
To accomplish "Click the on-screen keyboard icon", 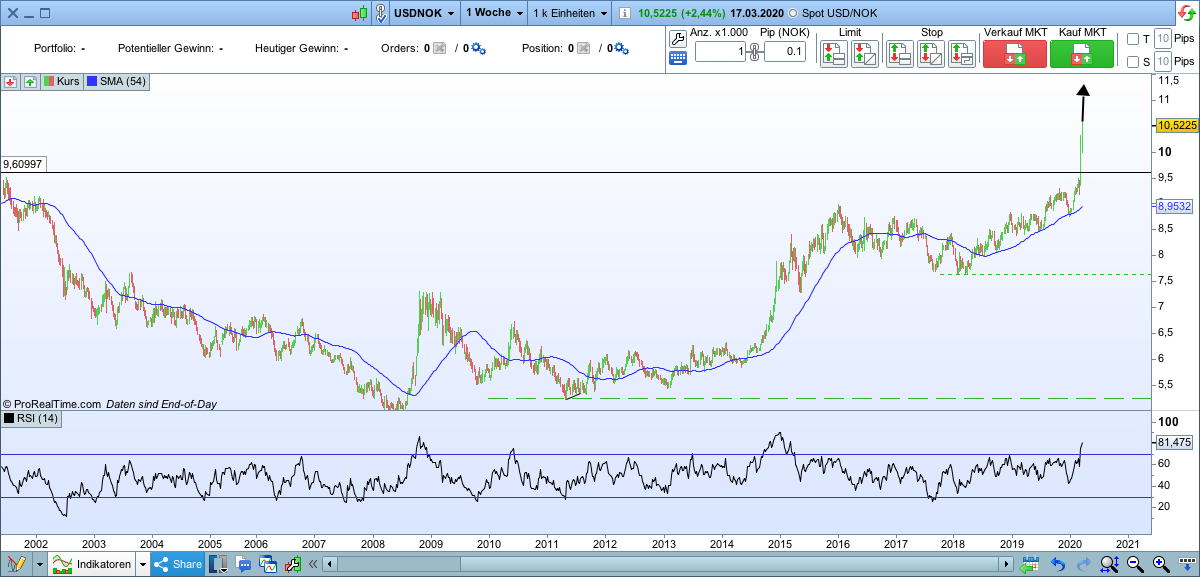I will (x=678, y=58).
